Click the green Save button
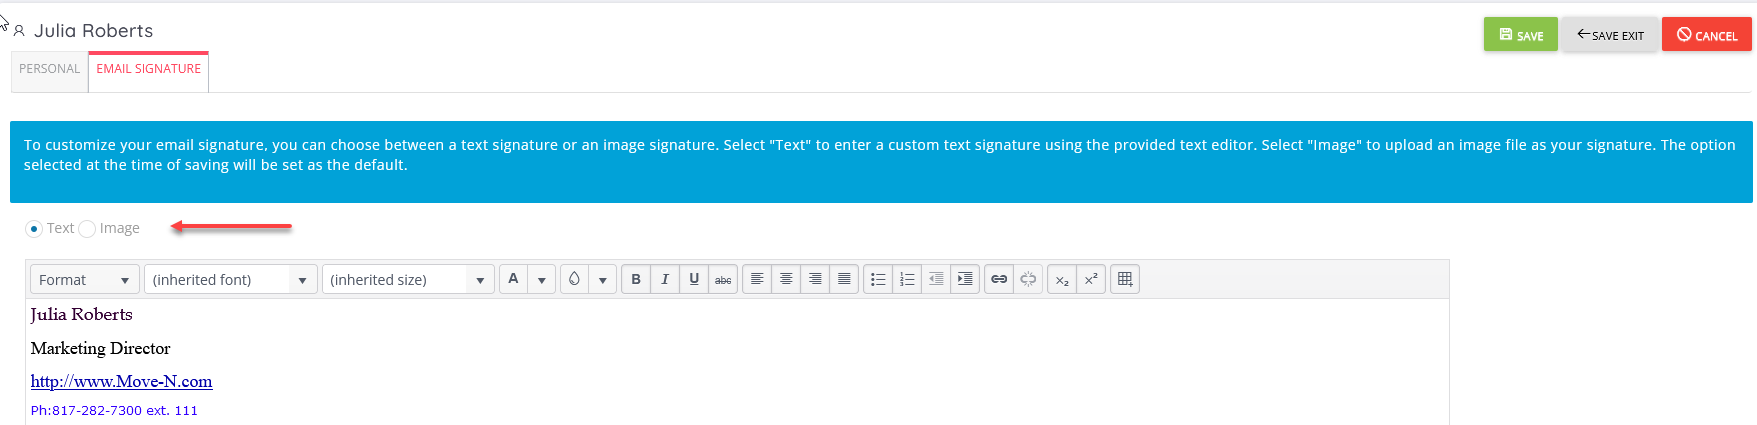Image resolution: width=1757 pixels, height=425 pixels. [1521, 35]
